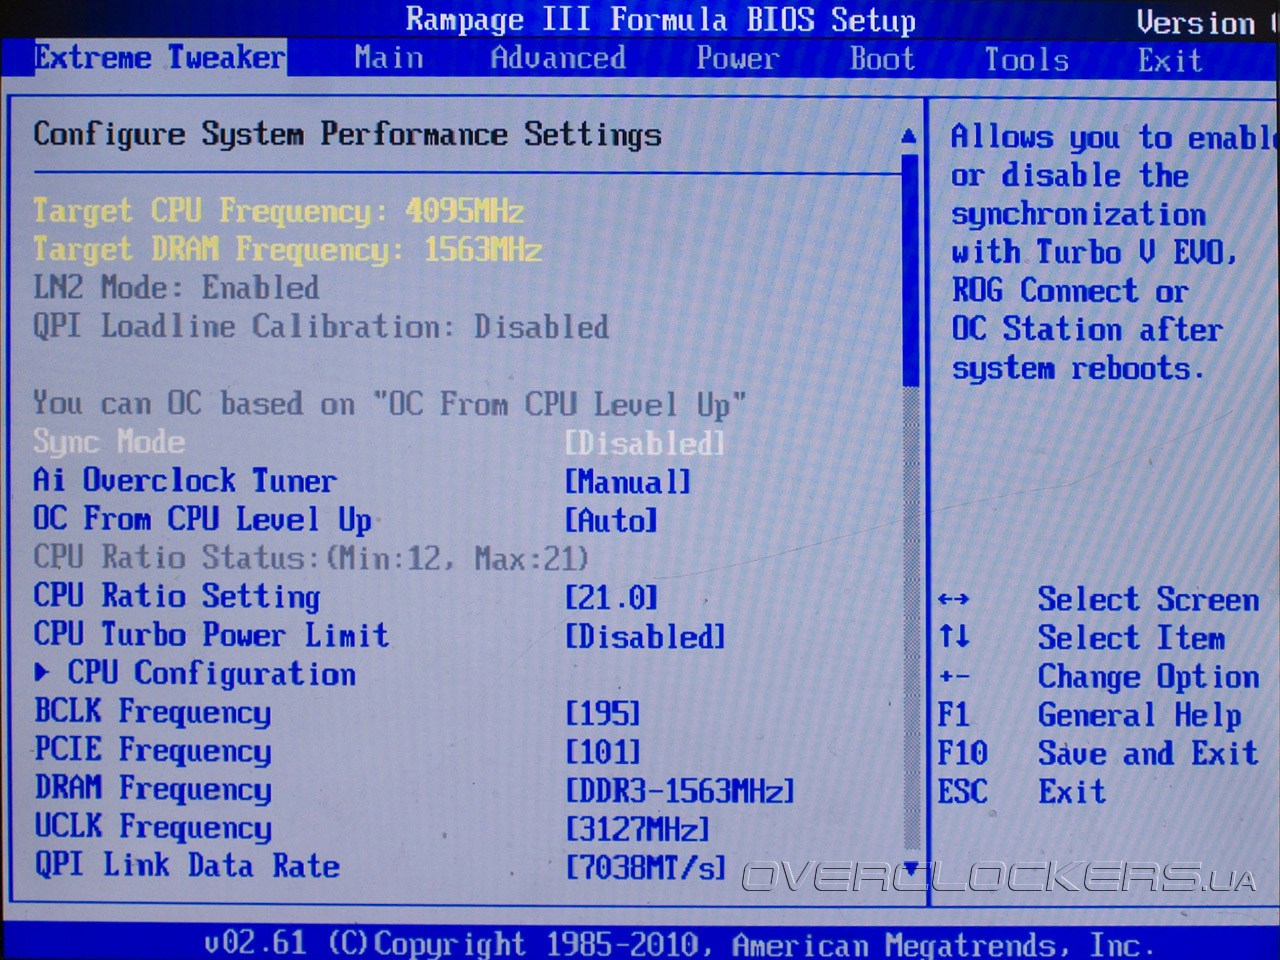Change UCLK Frequency 3127MHz option
Screen dimensions: 1280x960
pyautogui.click(x=638, y=829)
